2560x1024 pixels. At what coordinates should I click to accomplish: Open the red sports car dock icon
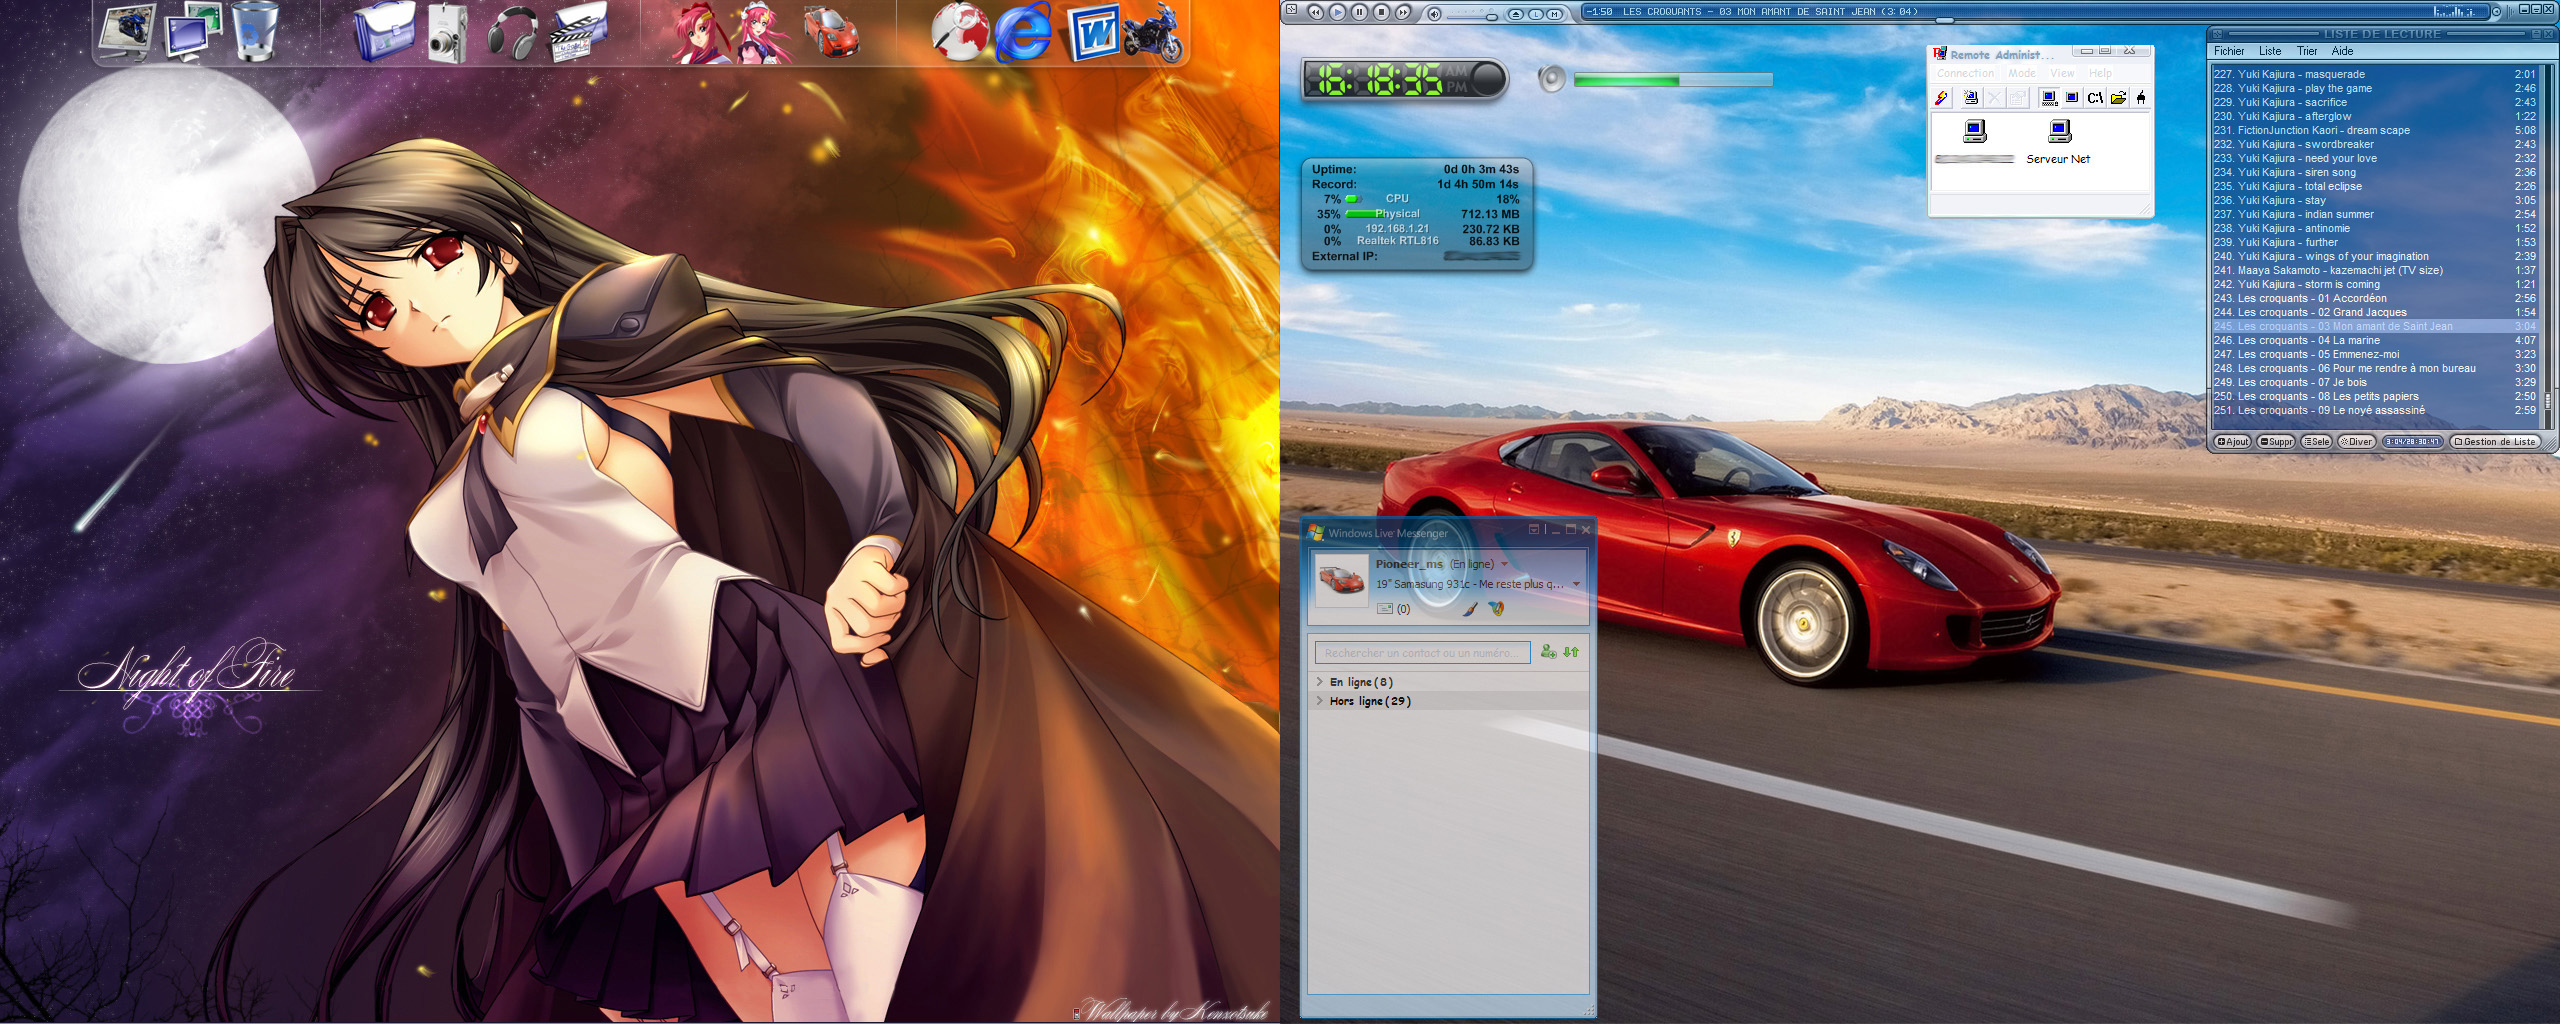(x=831, y=32)
